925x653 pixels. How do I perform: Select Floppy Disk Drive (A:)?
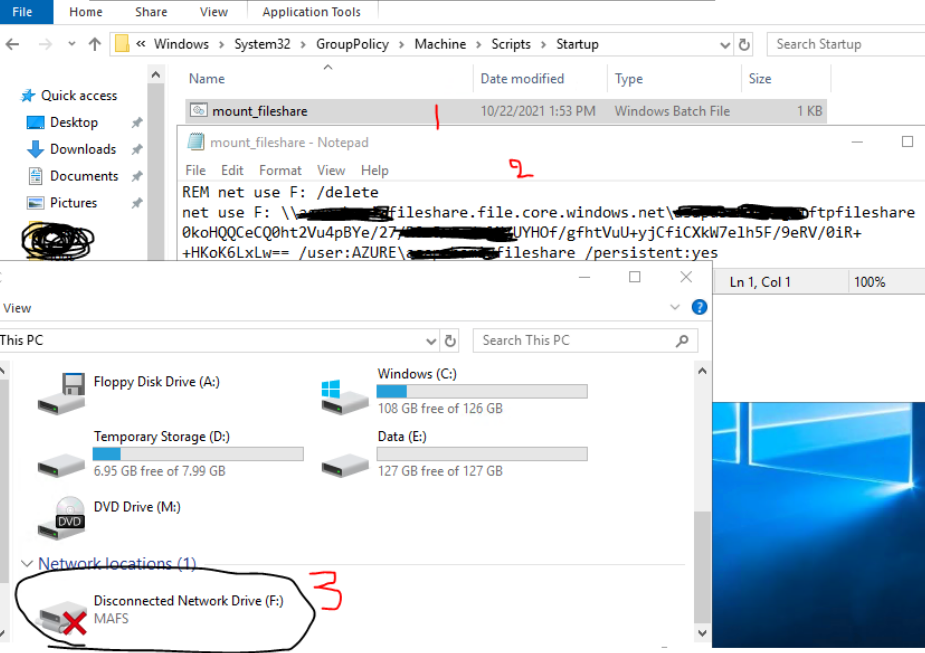pyautogui.click(x=130, y=392)
